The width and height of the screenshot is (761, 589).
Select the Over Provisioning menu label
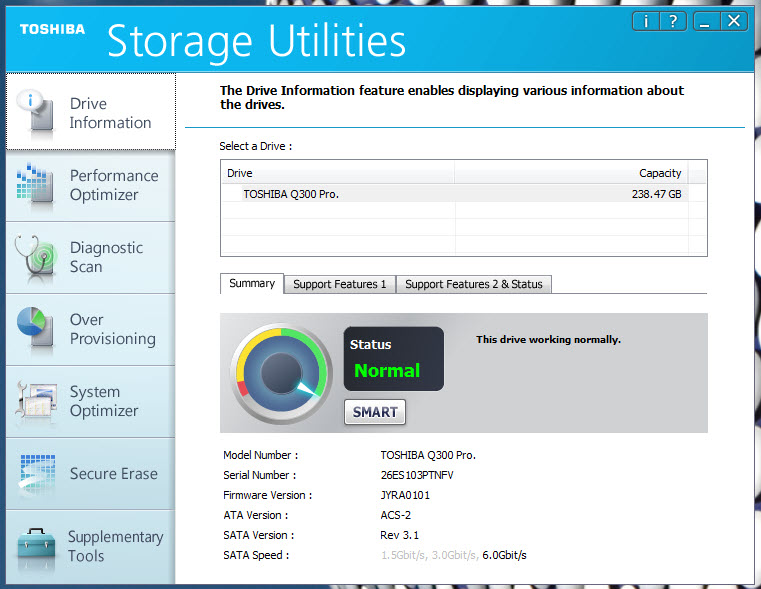click(113, 329)
